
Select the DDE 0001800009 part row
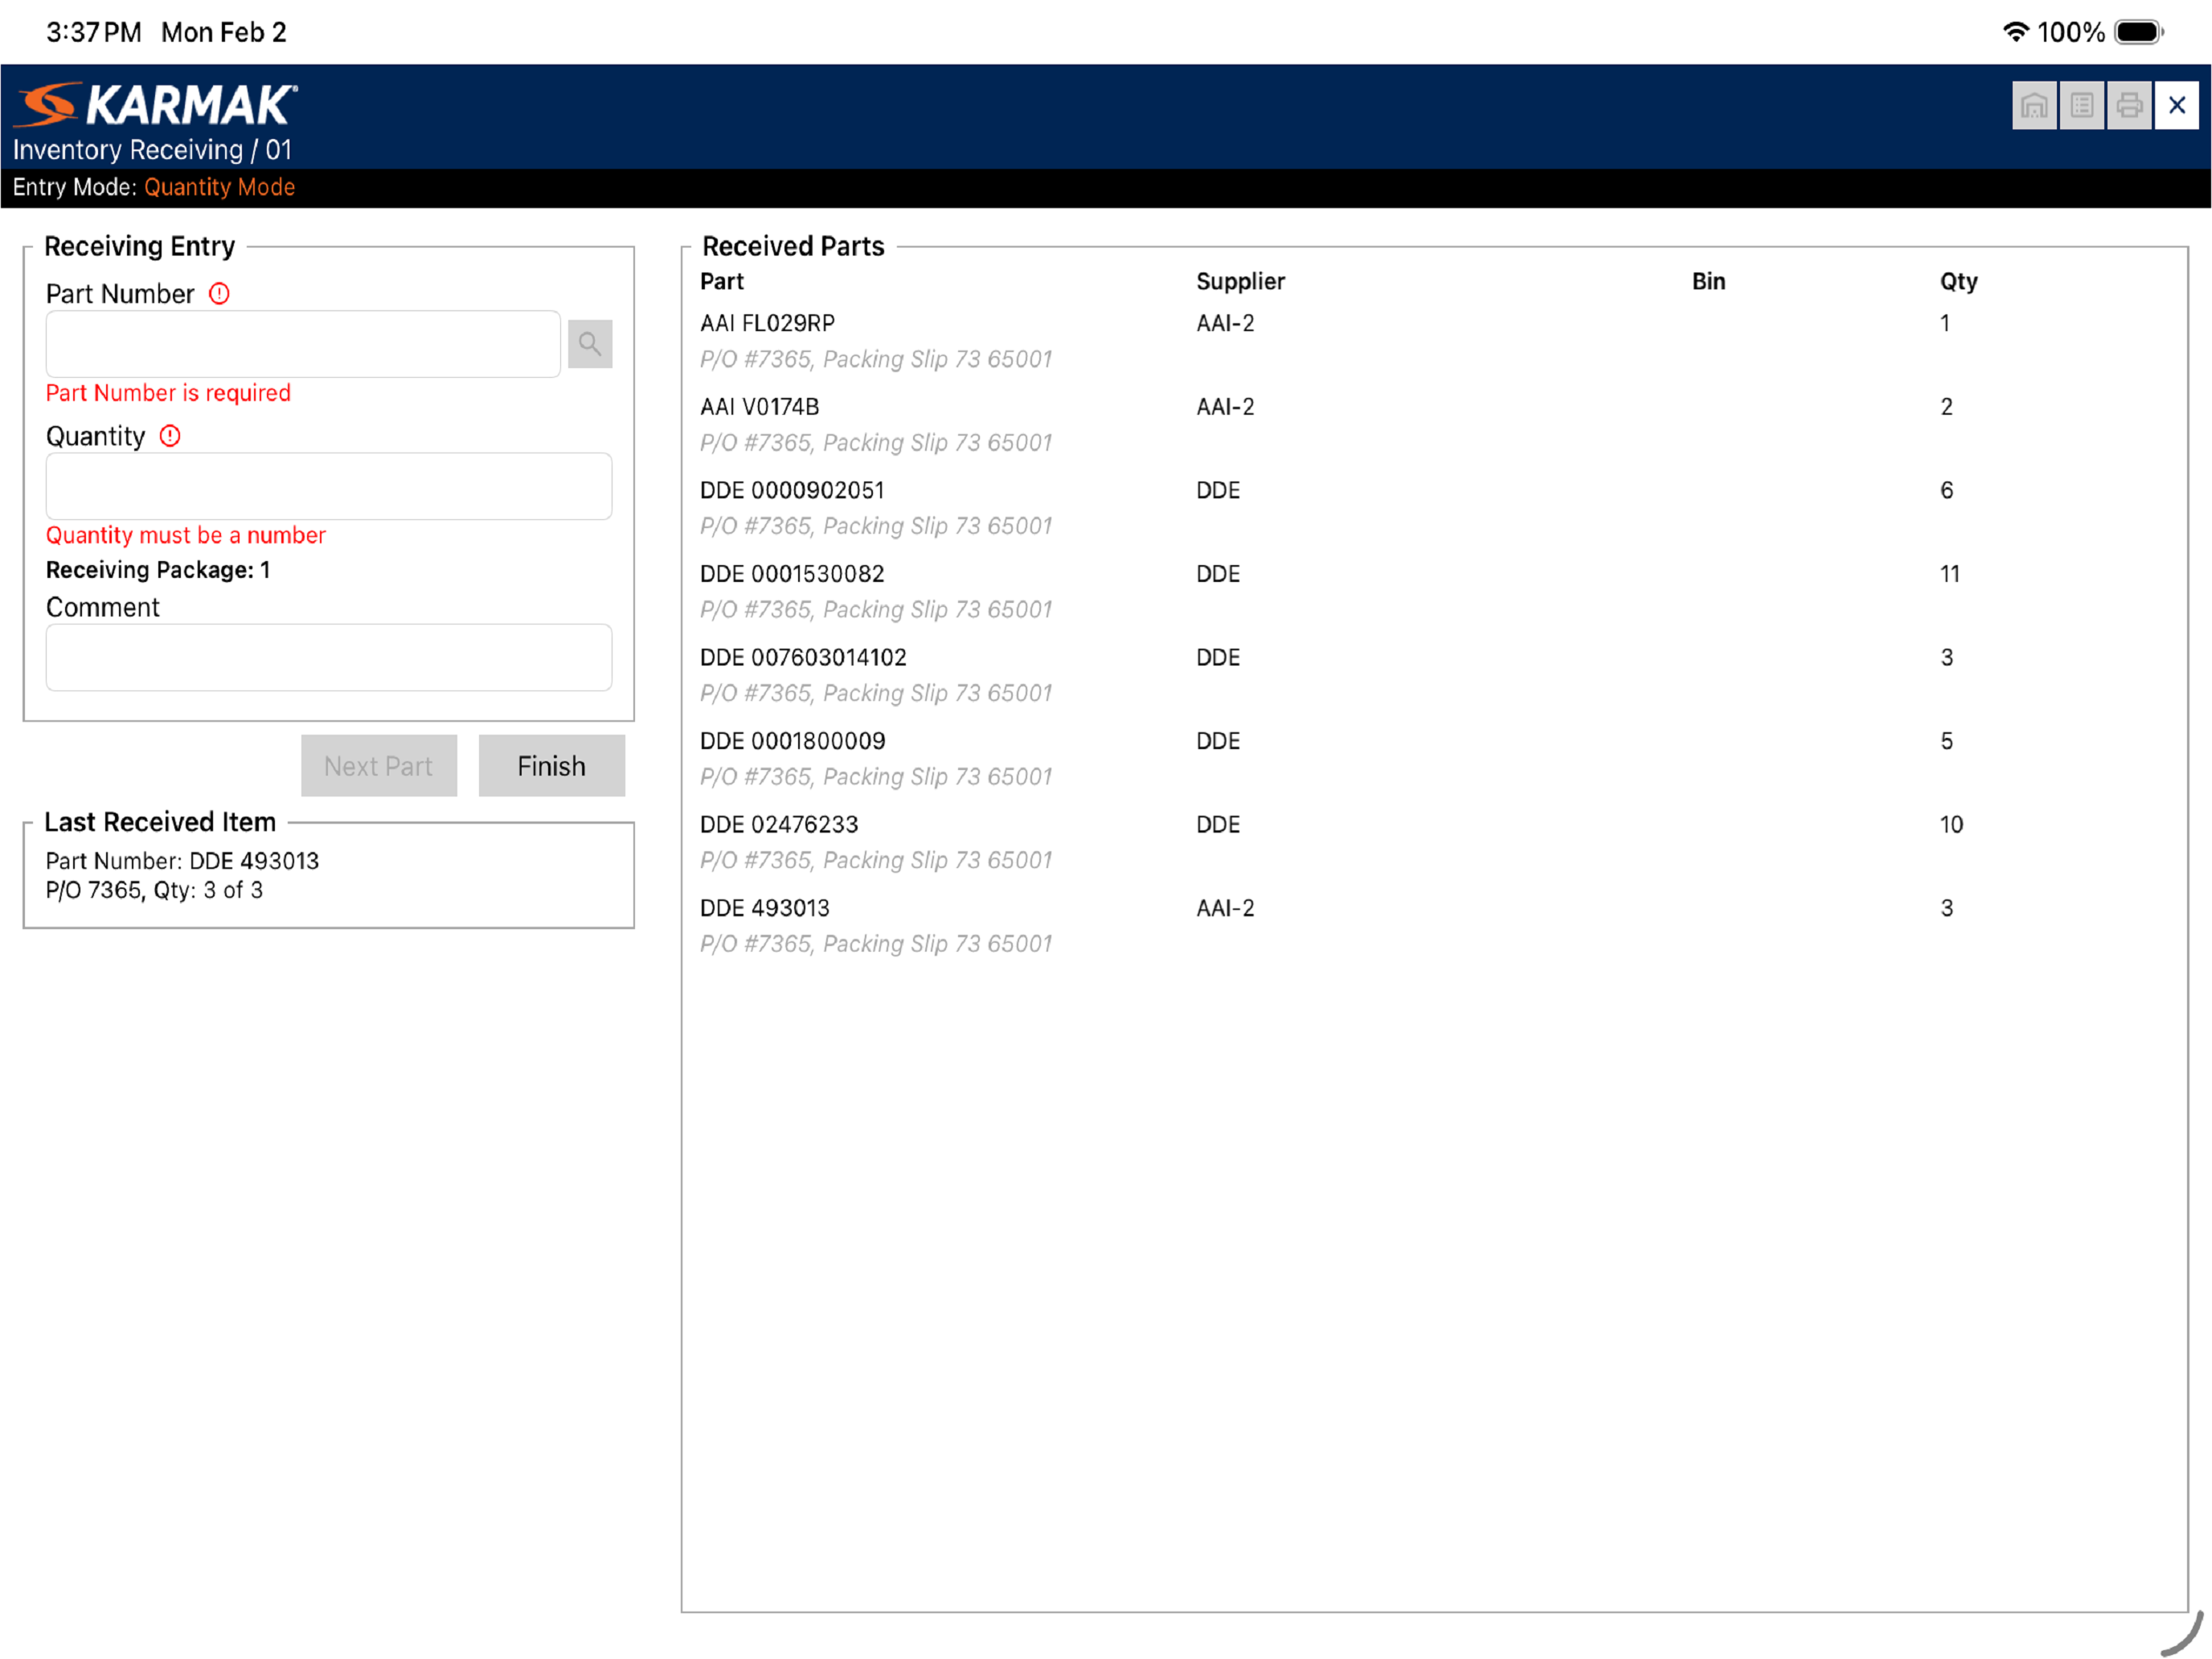coord(1434,759)
